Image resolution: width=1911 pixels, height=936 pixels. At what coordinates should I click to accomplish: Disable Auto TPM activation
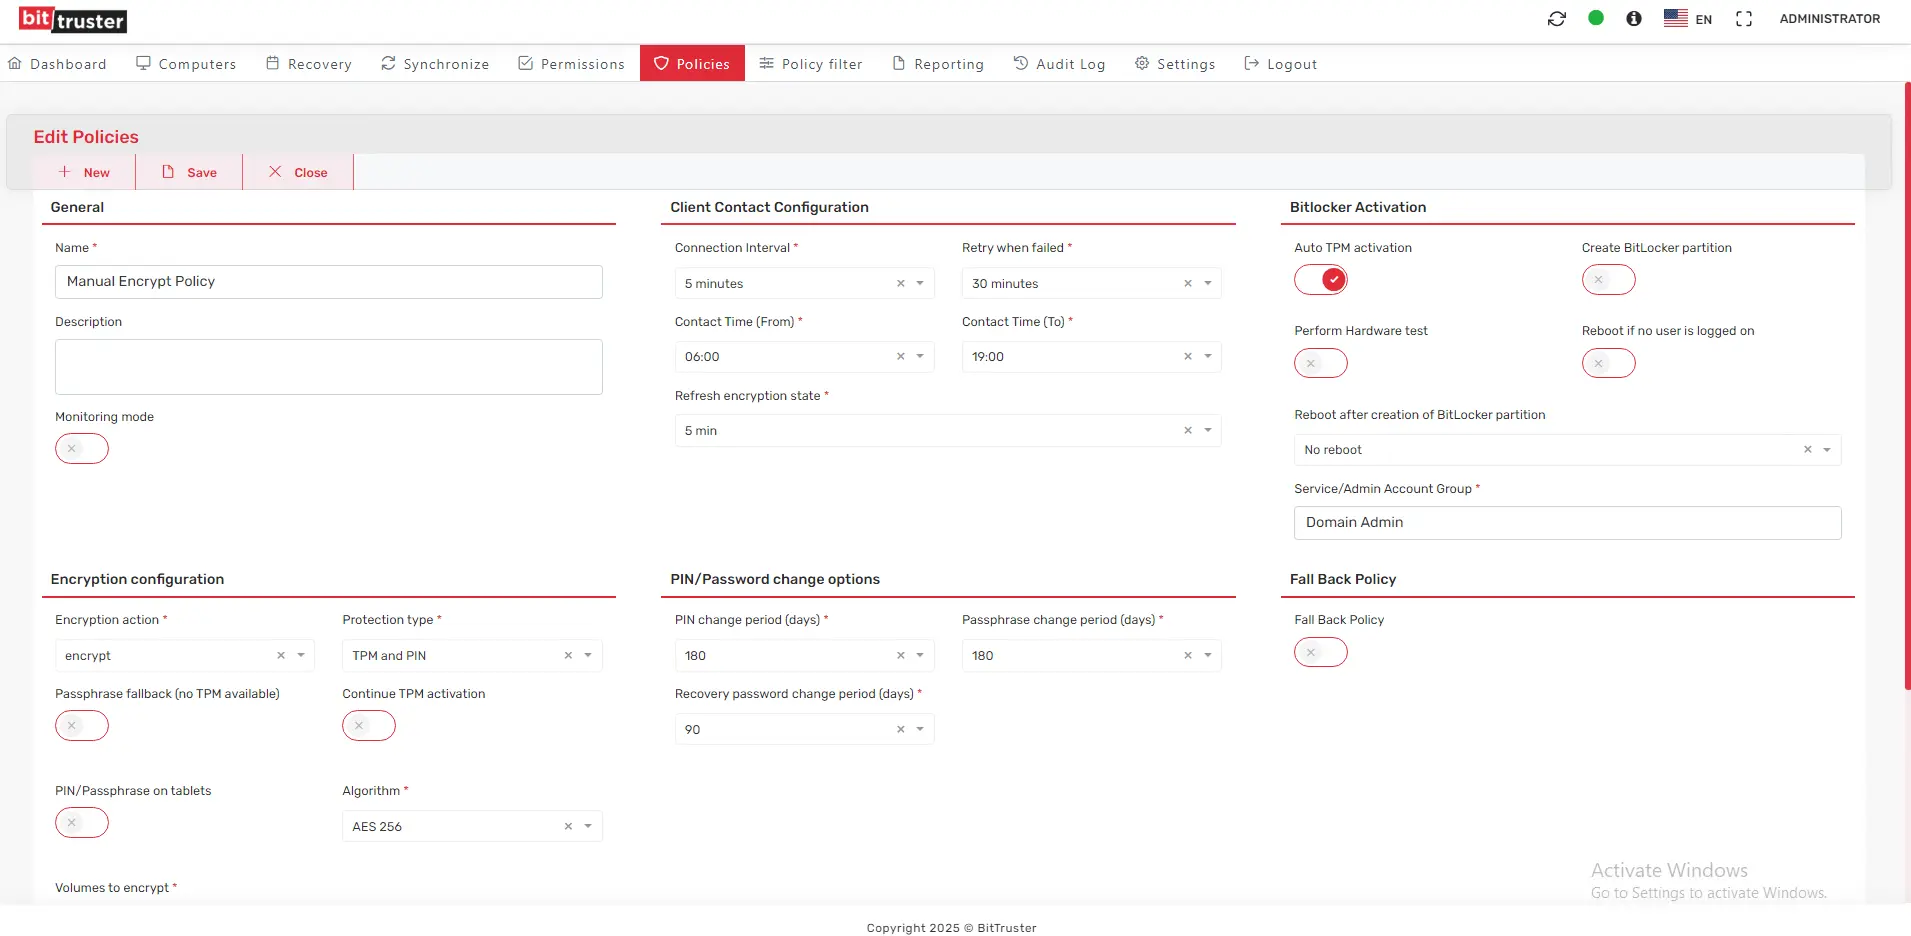coord(1320,280)
